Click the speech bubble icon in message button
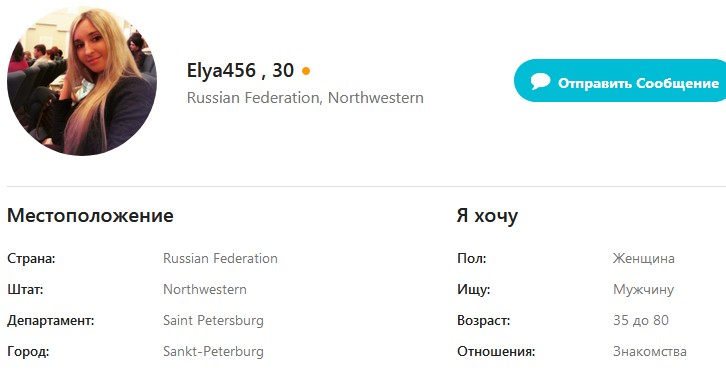This screenshot has width=726, height=376. point(540,81)
